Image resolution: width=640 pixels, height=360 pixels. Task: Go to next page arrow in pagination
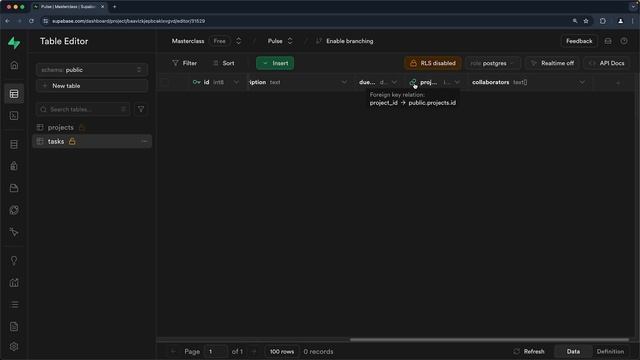click(254, 351)
